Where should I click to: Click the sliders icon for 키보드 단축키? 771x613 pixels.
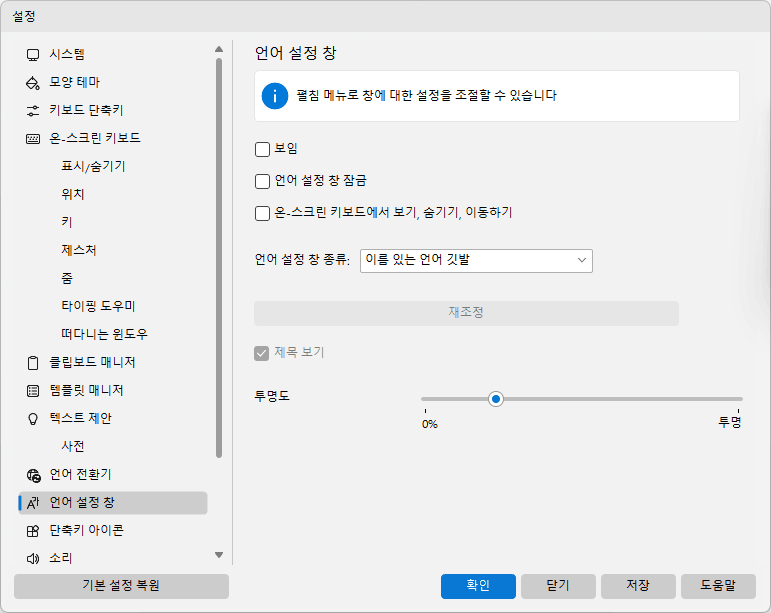[33, 111]
